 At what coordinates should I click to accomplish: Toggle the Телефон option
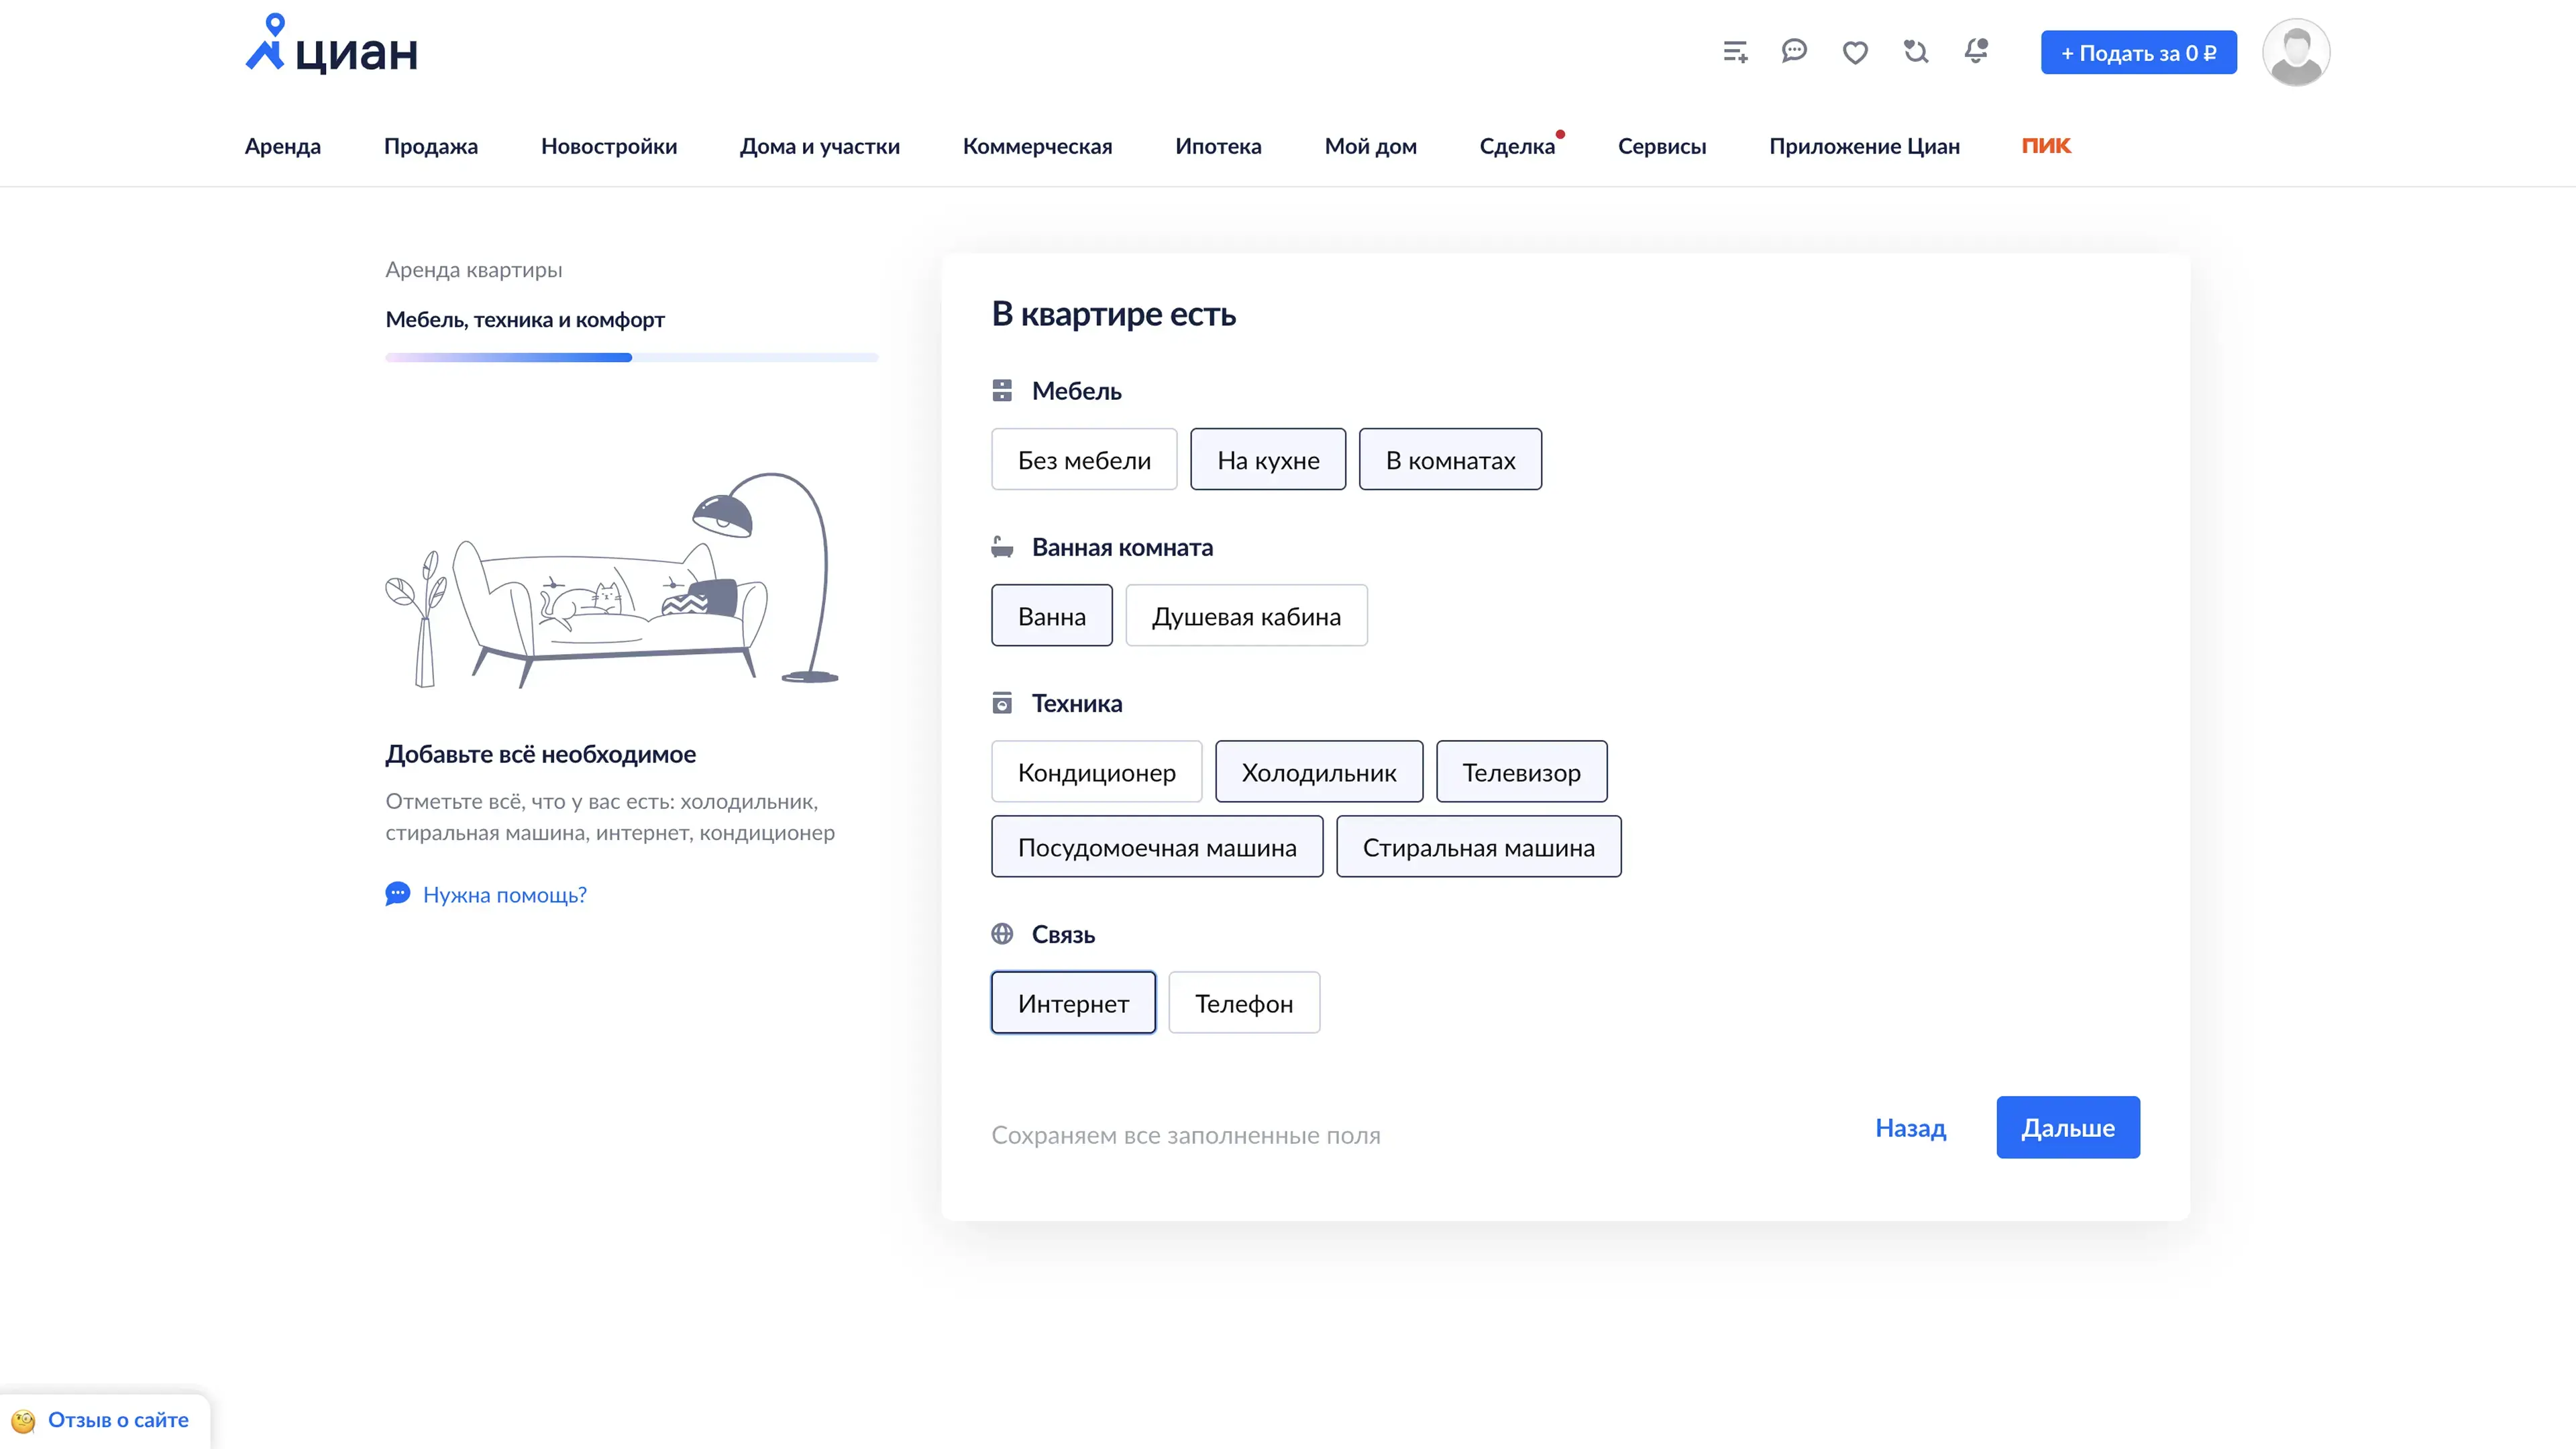(1244, 1003)
